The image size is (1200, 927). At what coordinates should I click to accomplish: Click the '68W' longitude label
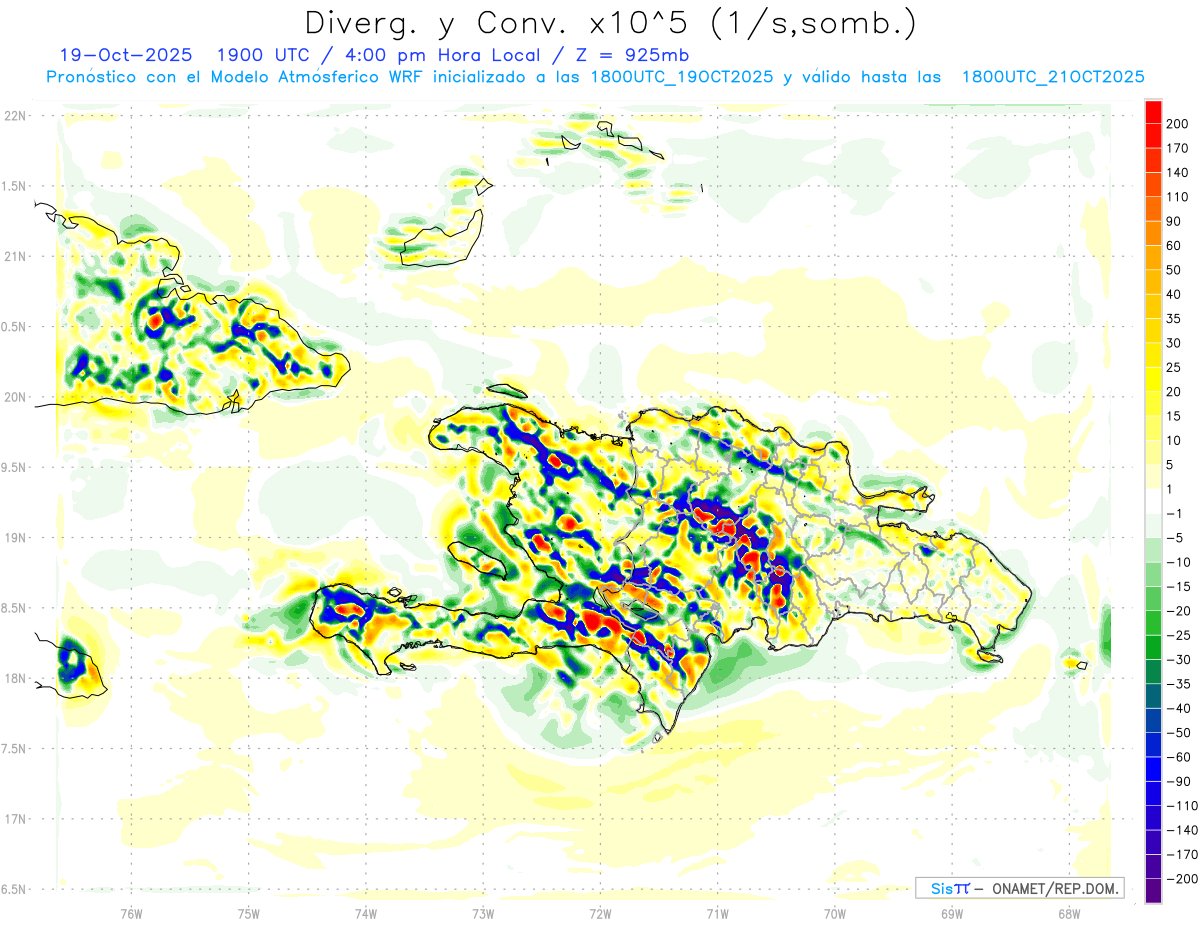tap(1069, 912)
